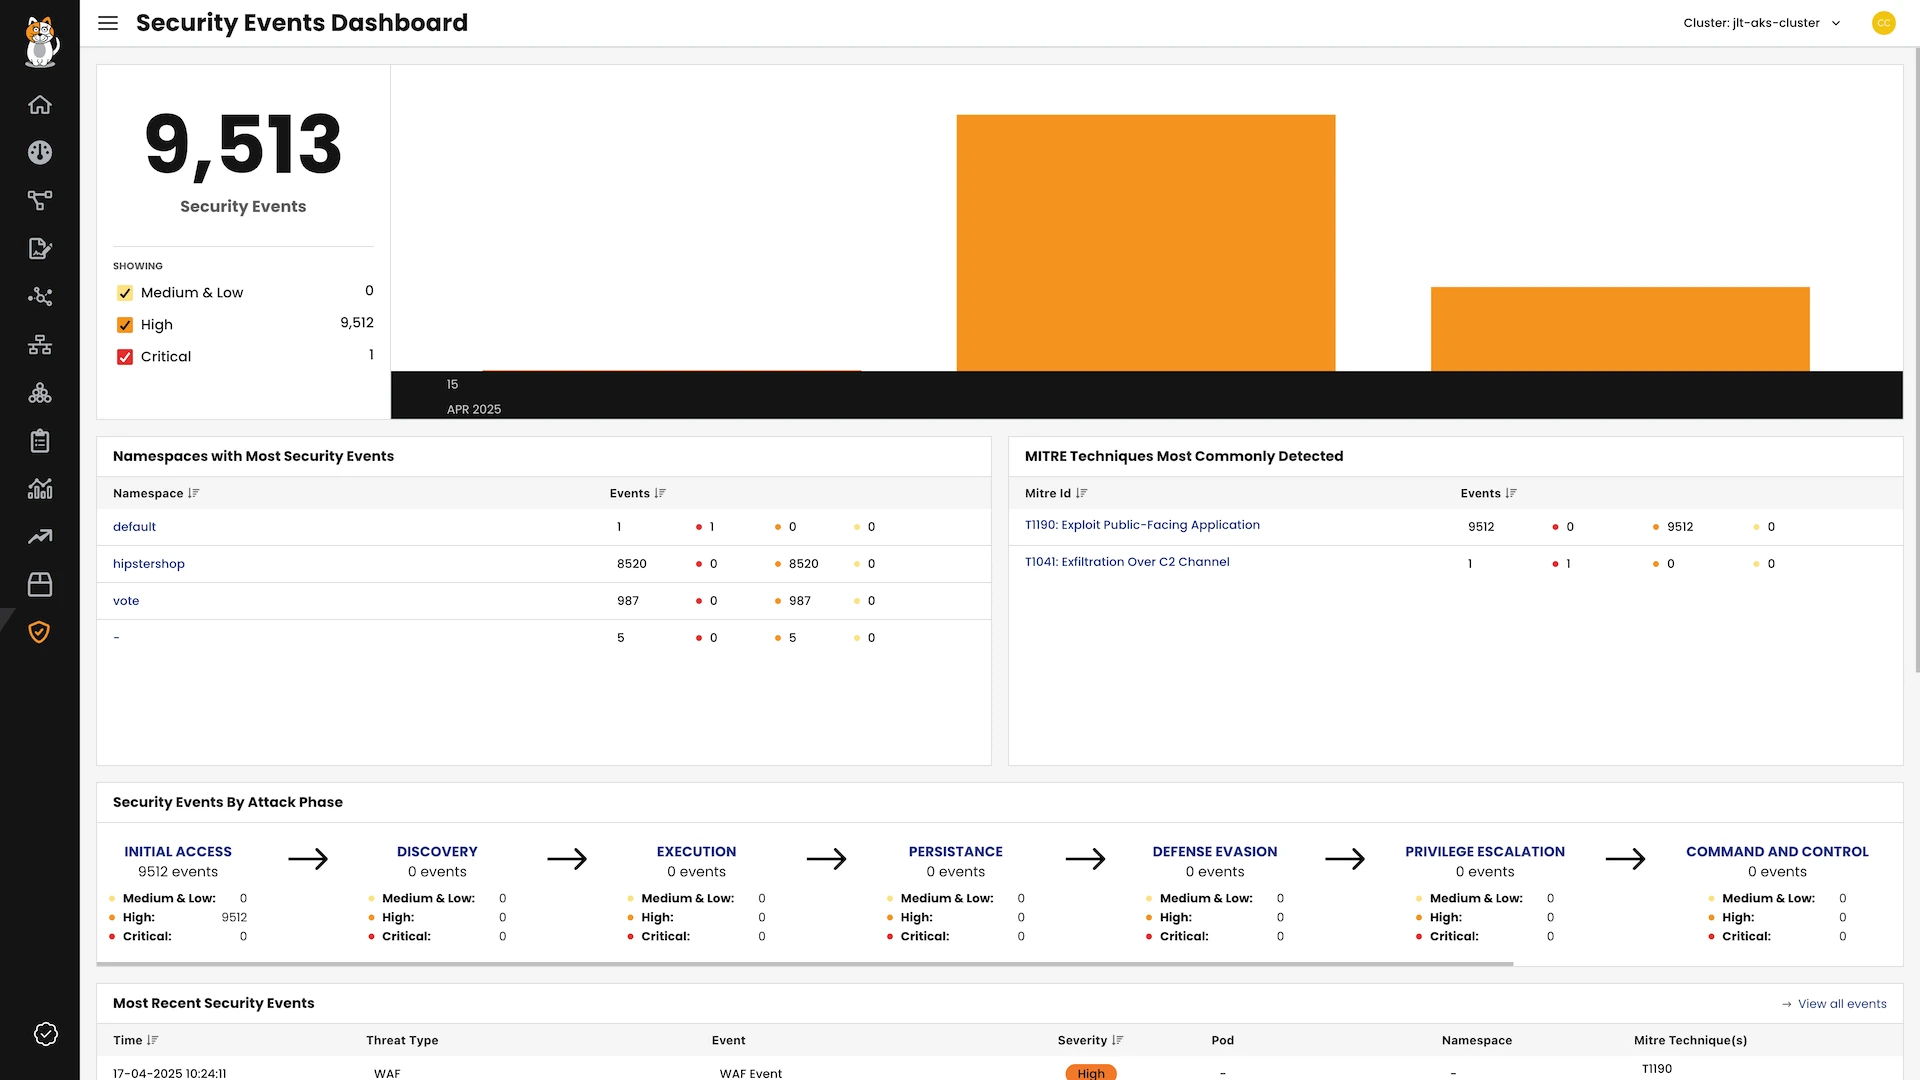1920x1080 pixels.
Task: Click View all events link
Action: coord(1841,1004)
